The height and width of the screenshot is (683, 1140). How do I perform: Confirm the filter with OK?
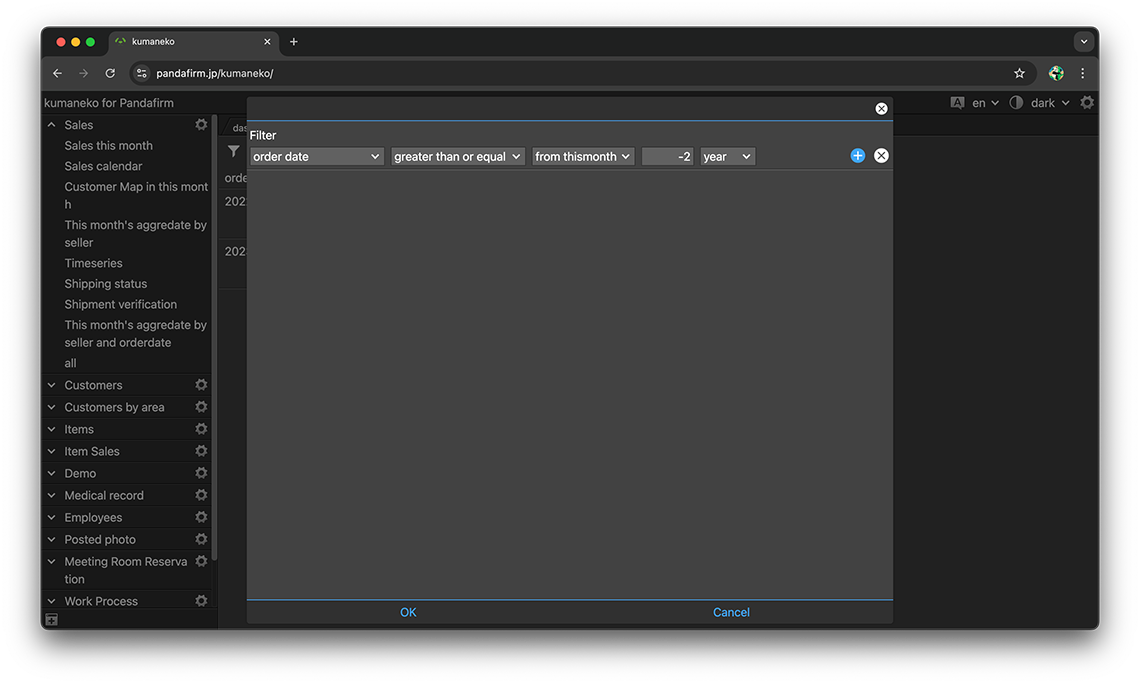click(408, 612)
